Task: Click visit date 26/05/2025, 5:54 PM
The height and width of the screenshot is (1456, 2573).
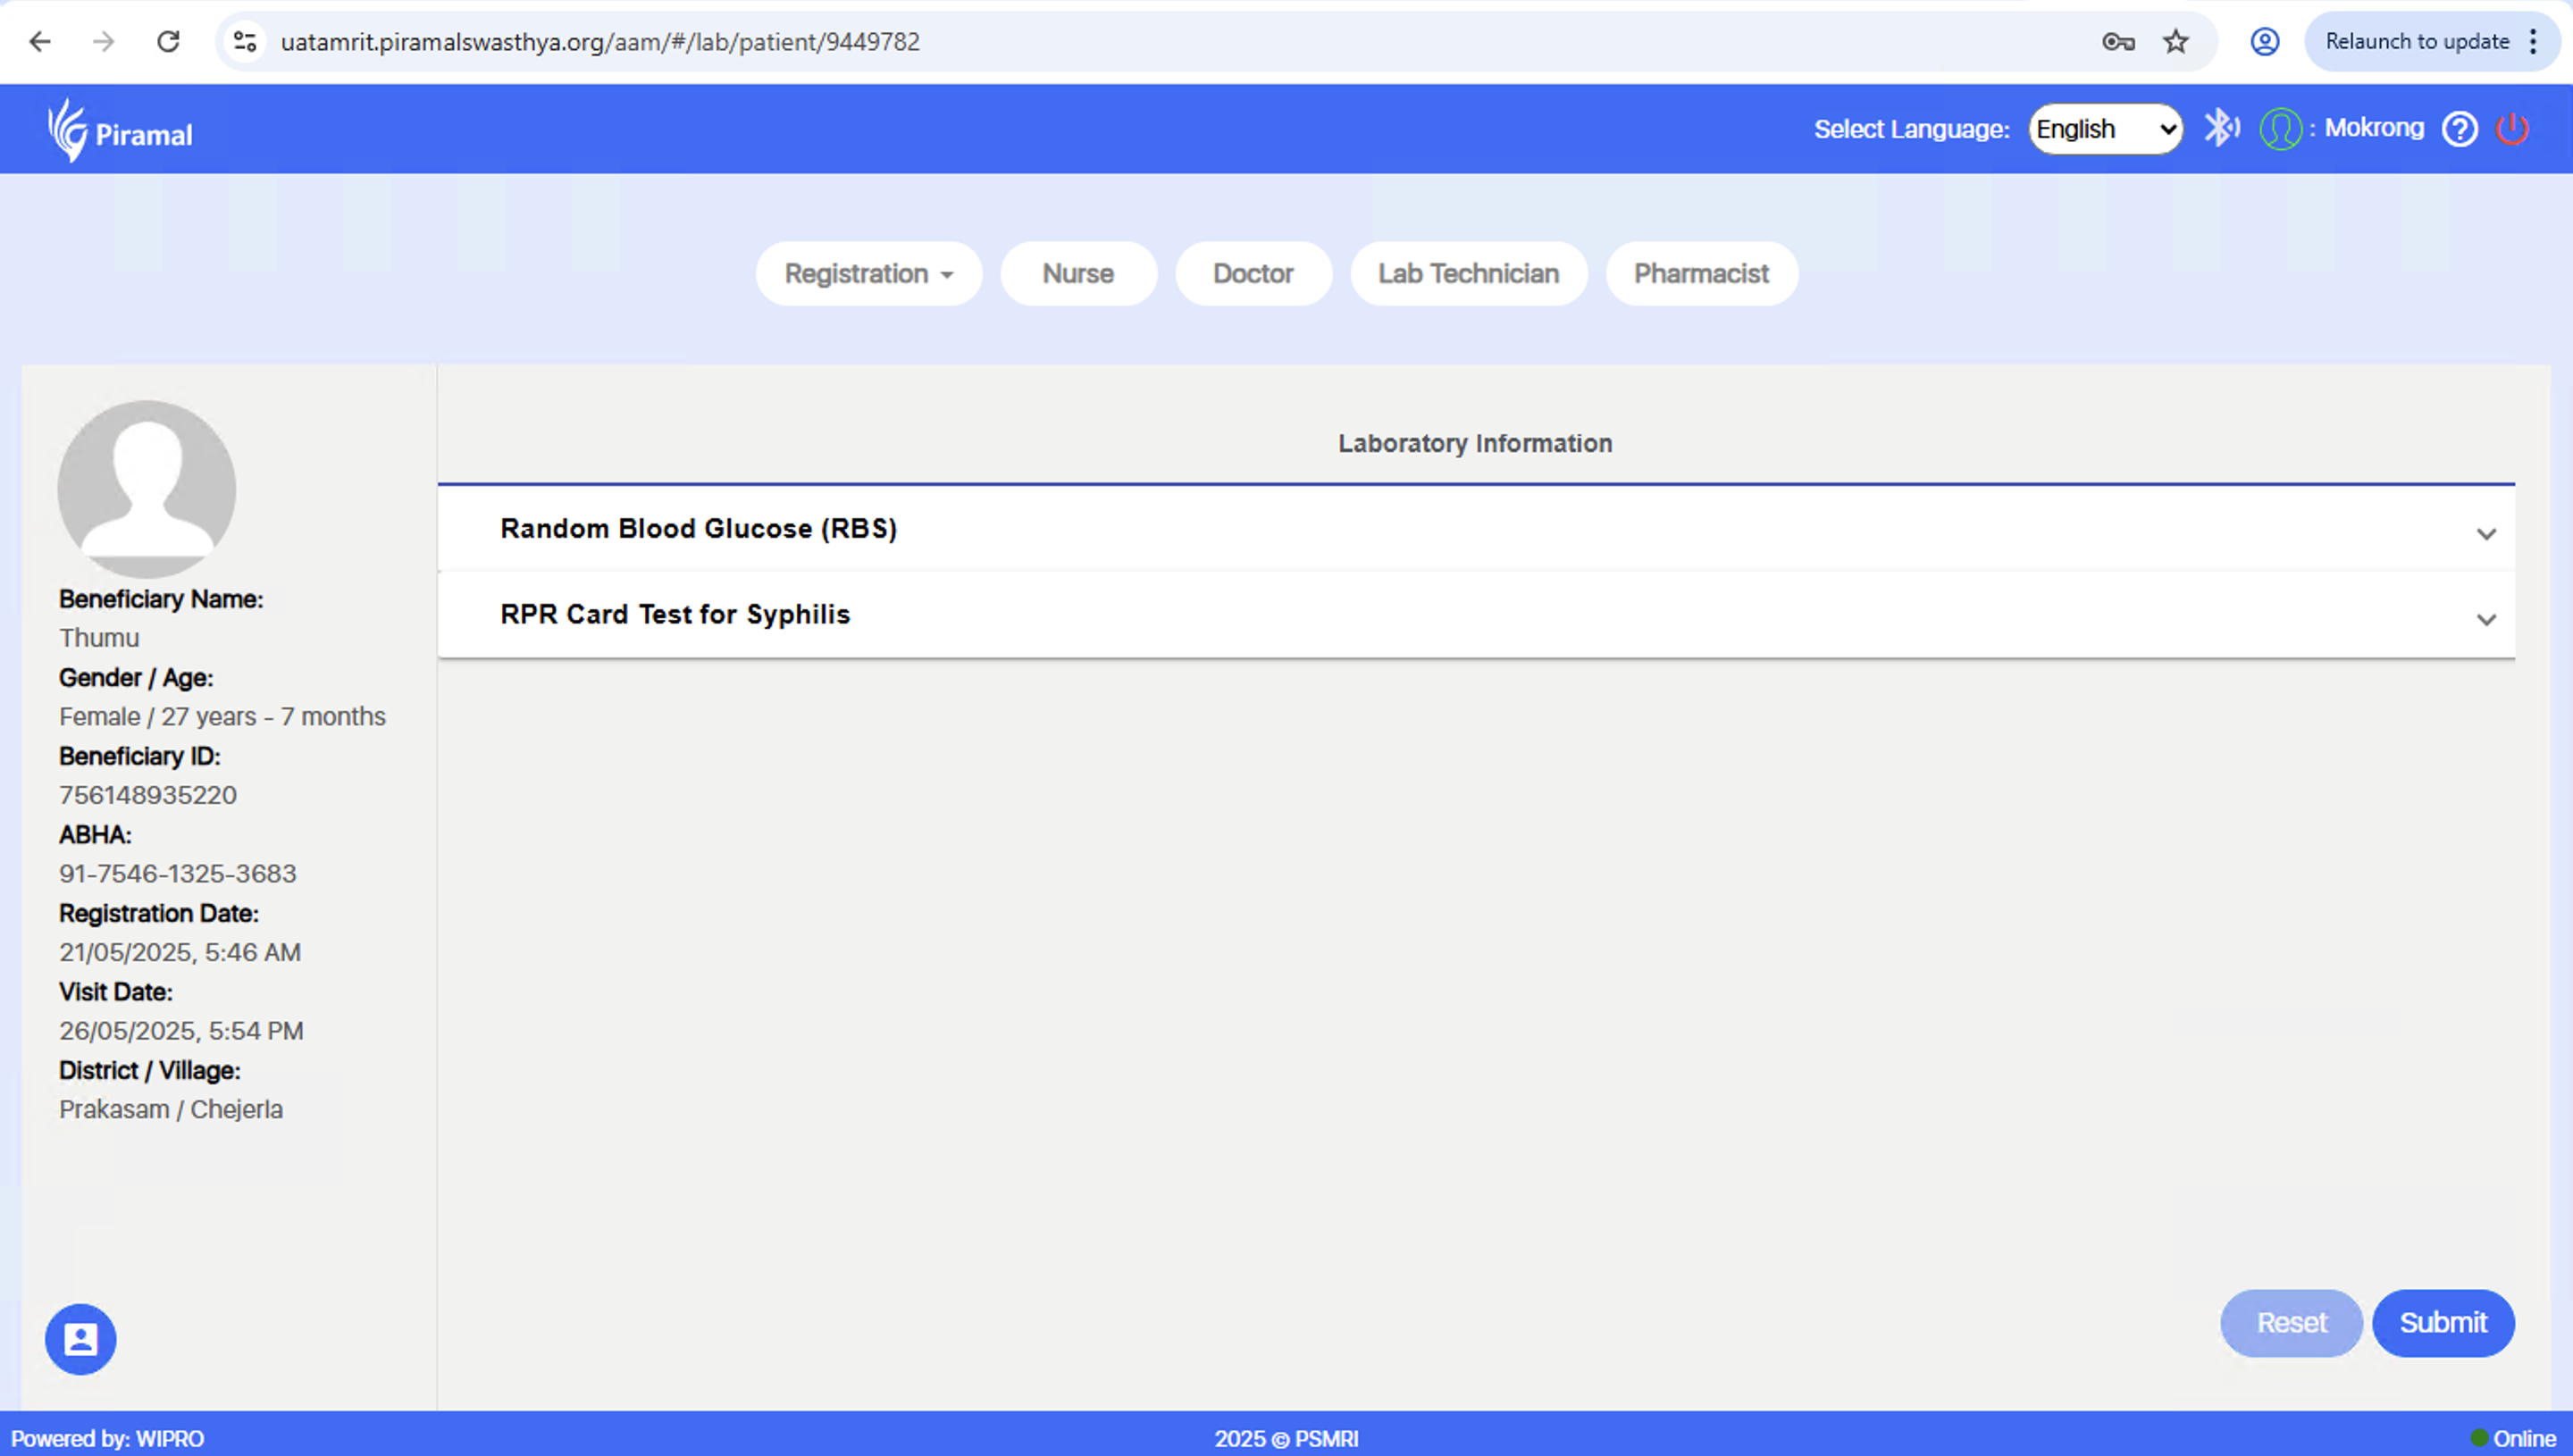Action: [181, 1031]
